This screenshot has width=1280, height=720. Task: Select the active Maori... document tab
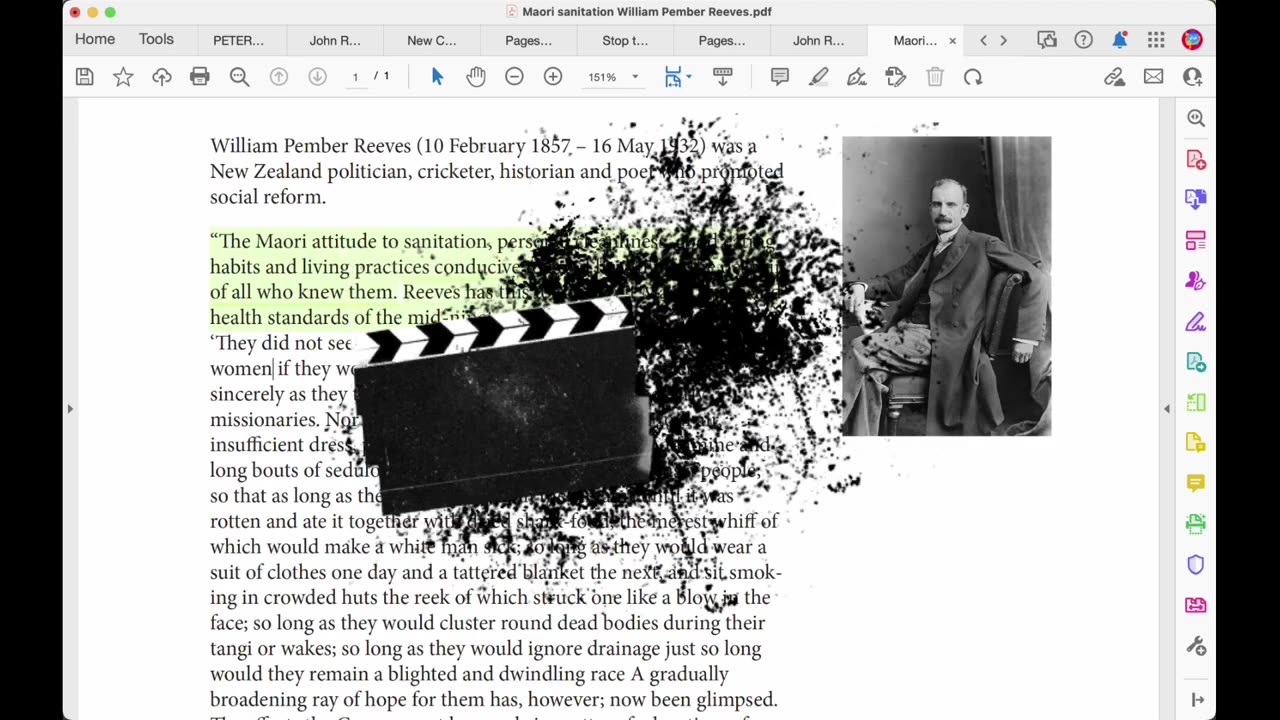915,40
